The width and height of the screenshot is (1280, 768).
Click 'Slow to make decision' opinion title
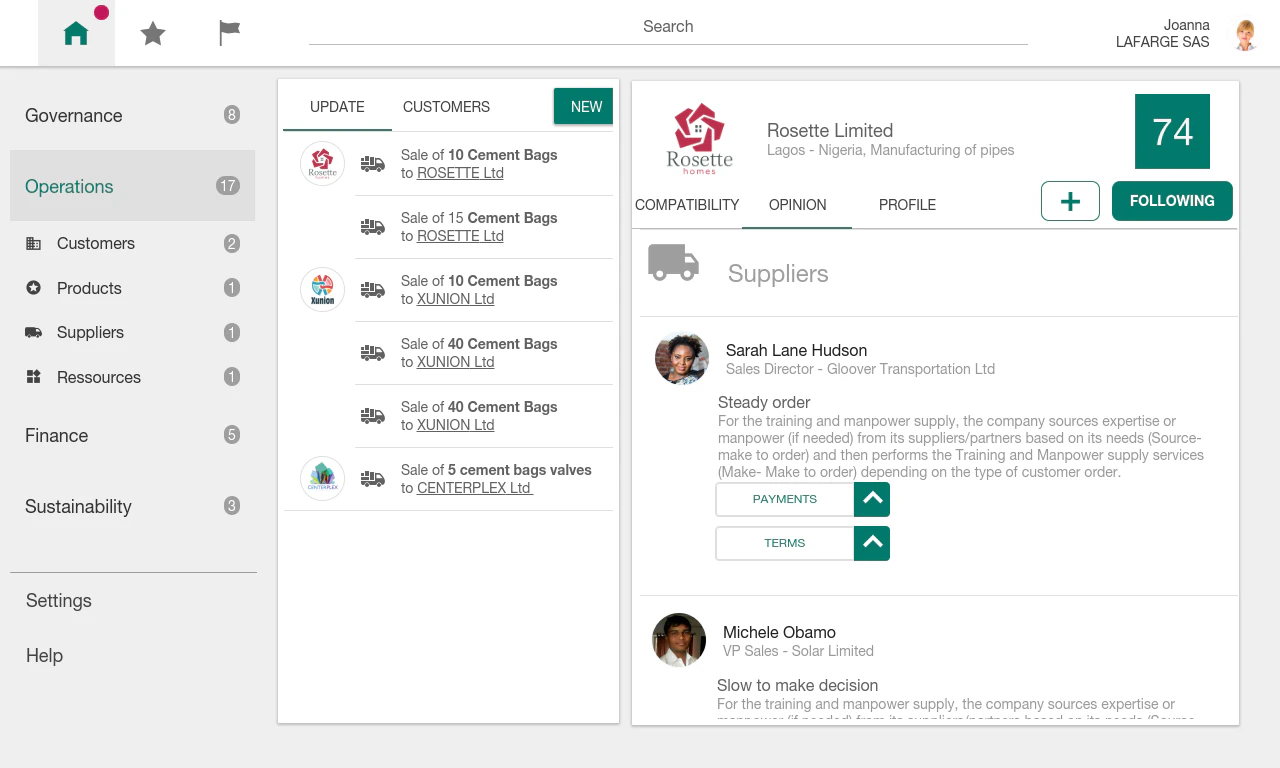coord(797,685)
